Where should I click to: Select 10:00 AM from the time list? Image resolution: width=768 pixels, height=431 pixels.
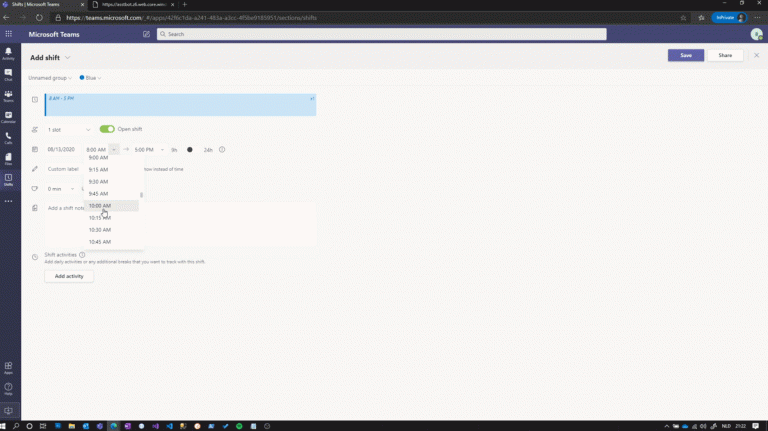[100, 206]
